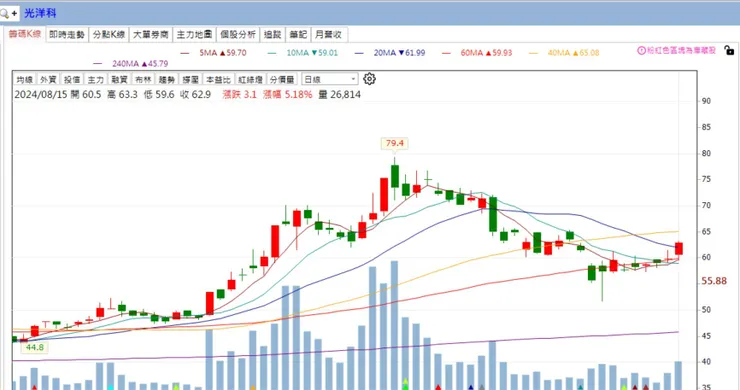Click the 漲幅 5.18% value
Viewport: 740px width, 390px height.
(288, 94)
